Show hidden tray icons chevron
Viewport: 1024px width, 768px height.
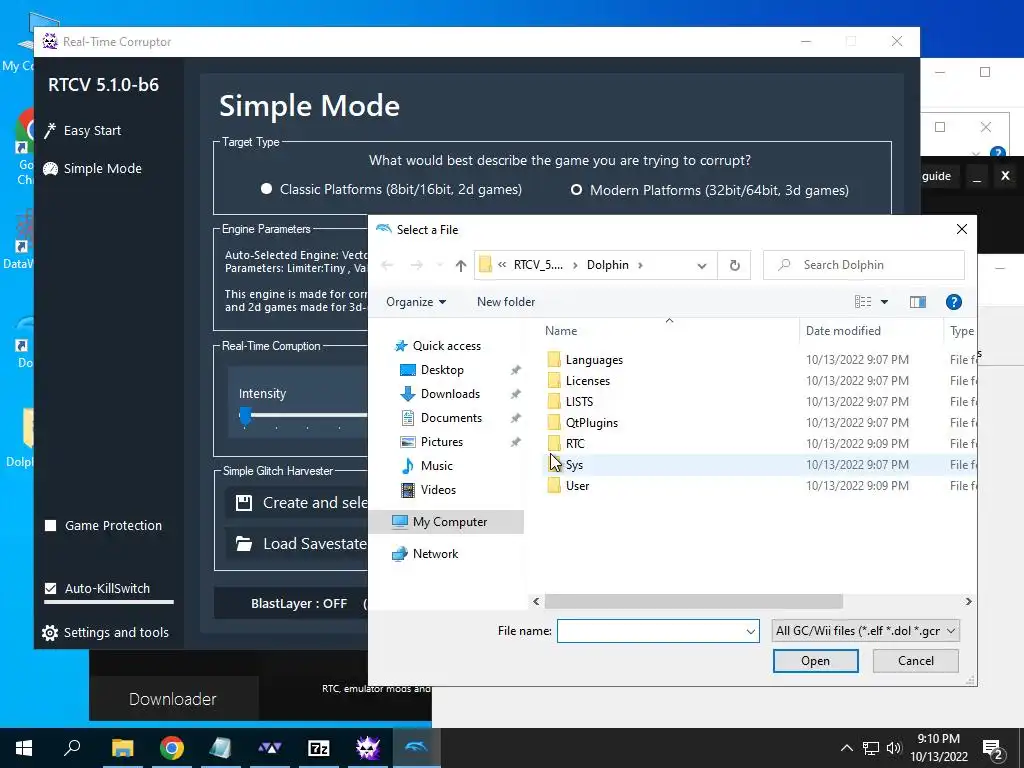coord(846,748)
